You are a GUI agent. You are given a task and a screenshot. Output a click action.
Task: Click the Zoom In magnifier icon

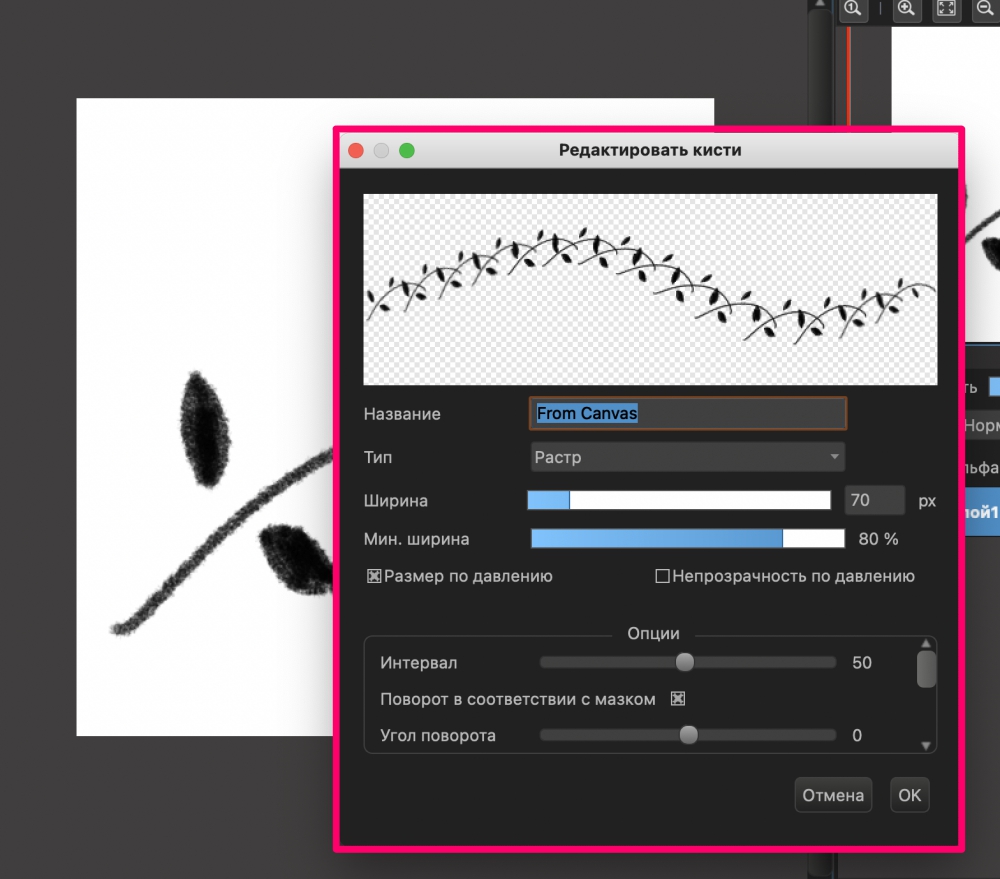906,10
